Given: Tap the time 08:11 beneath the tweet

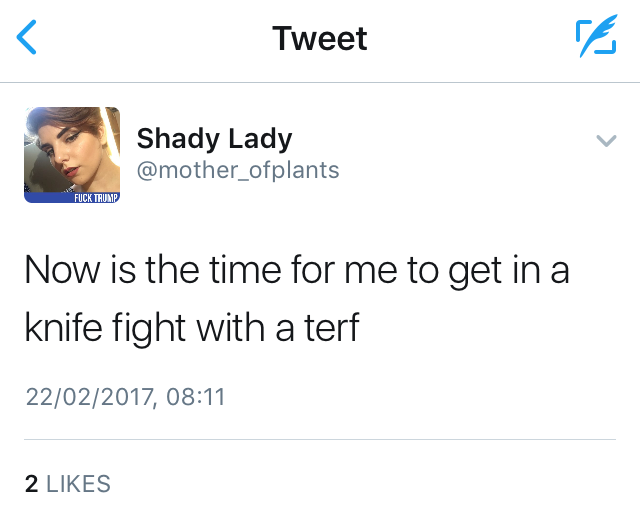Looking at the screenshot, I should (x=196, y=397).
